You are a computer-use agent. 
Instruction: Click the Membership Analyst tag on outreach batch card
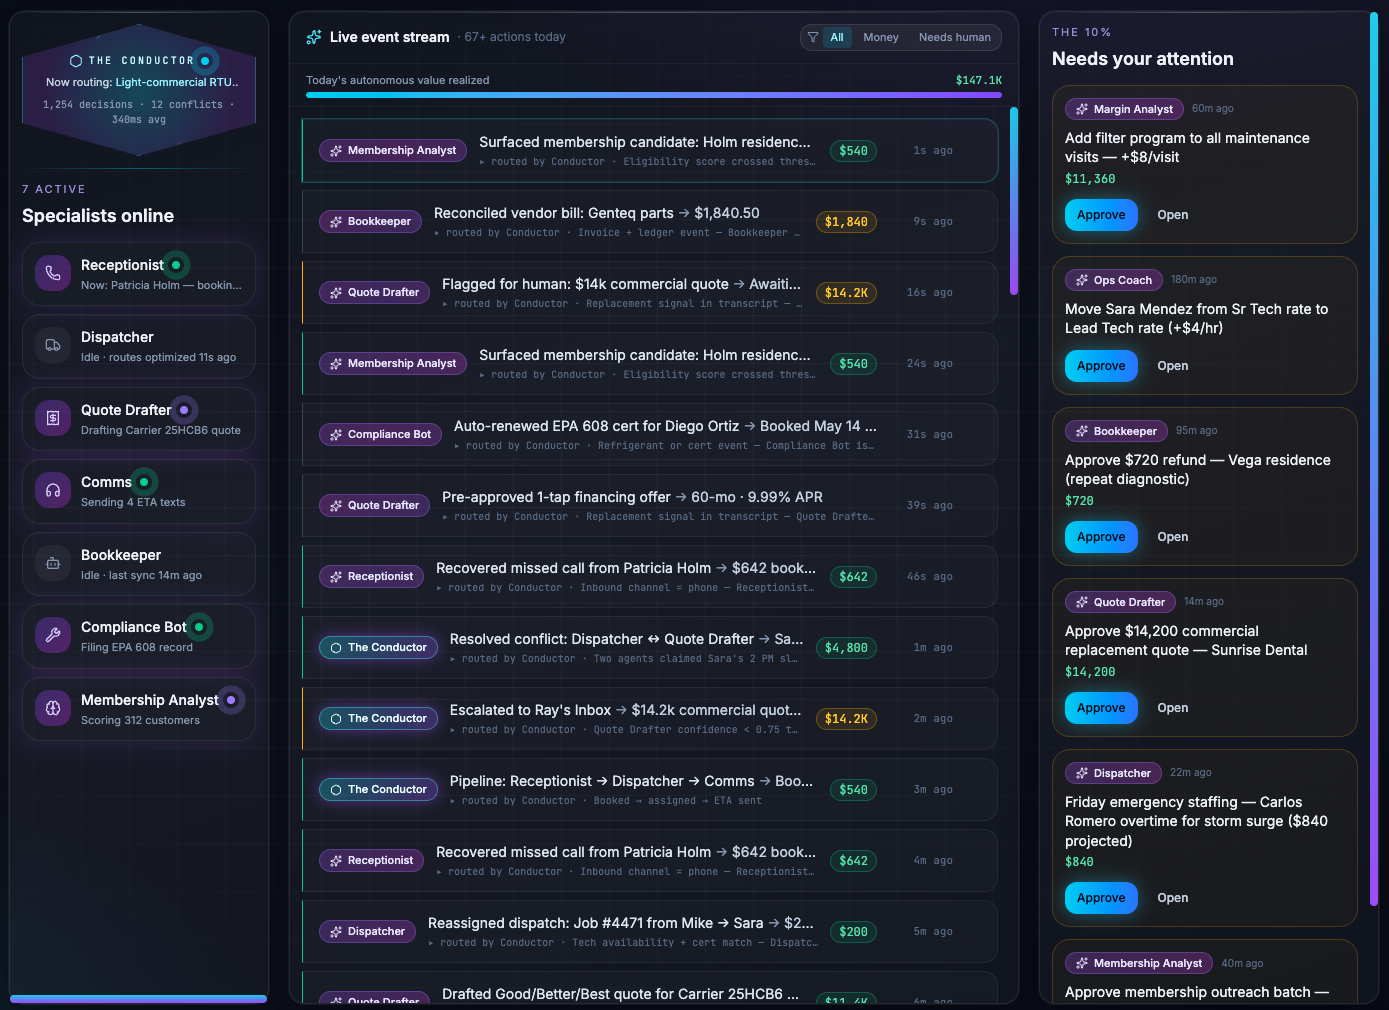[1138, 964]
